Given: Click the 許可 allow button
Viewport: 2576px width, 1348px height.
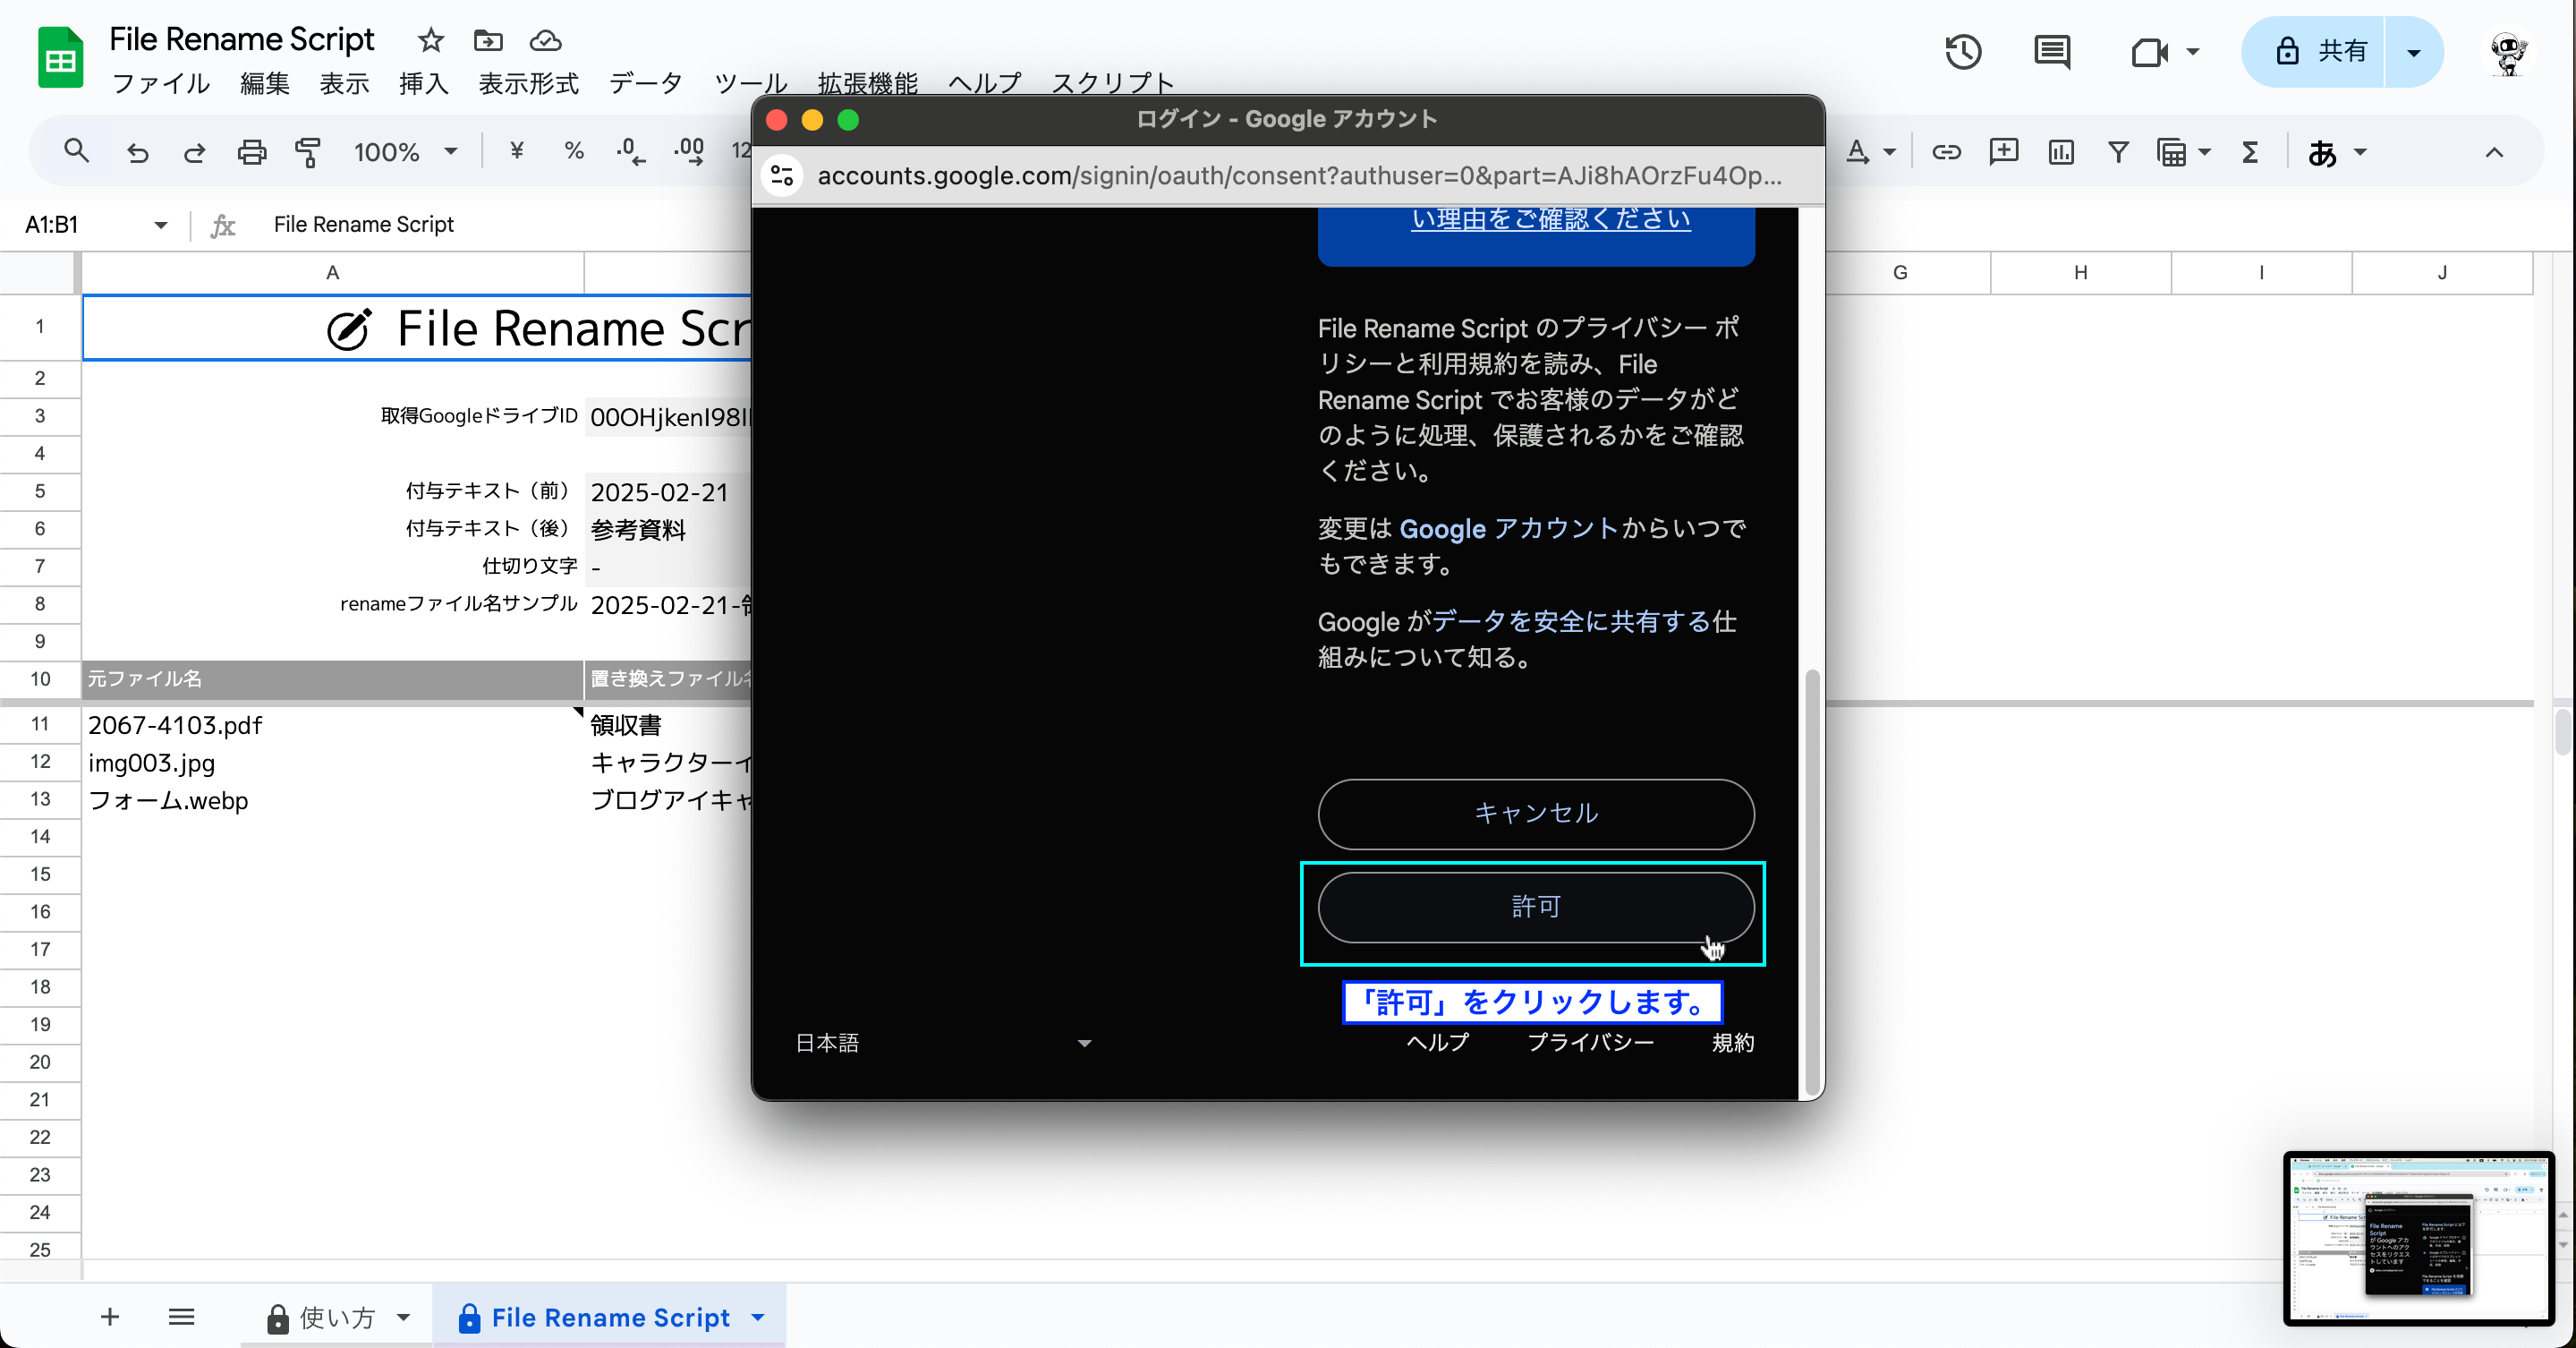Looking at the screenshot, I should [x=1535, y=907].
